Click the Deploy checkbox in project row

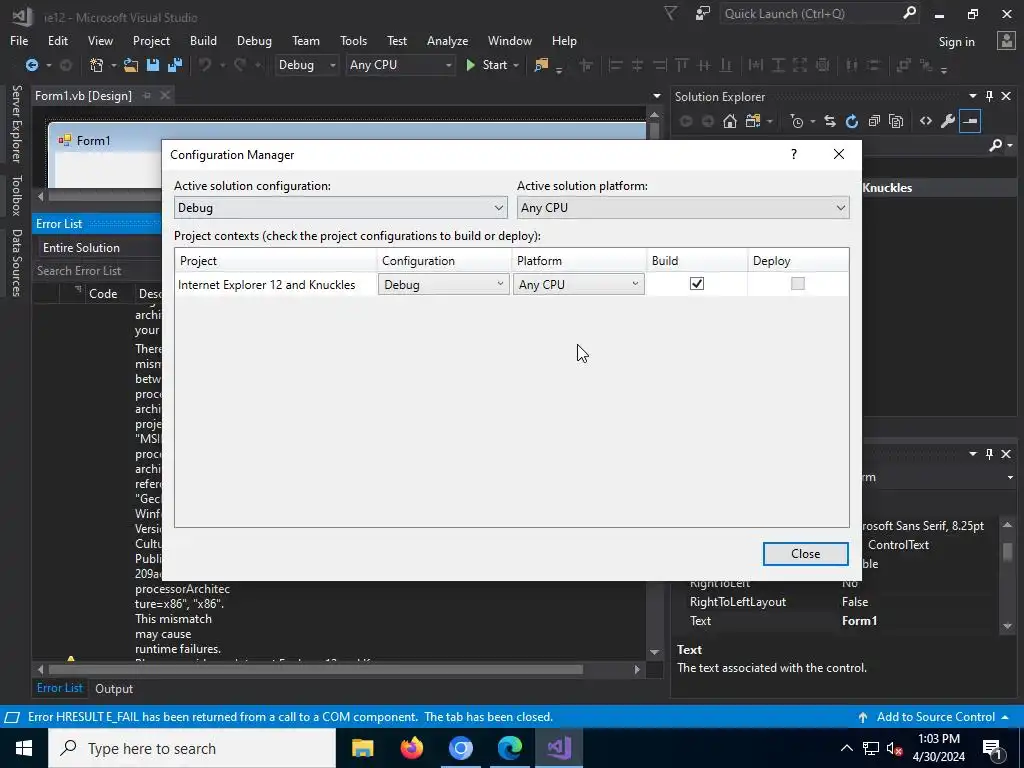pyautogui.click(x=797, y=283)
